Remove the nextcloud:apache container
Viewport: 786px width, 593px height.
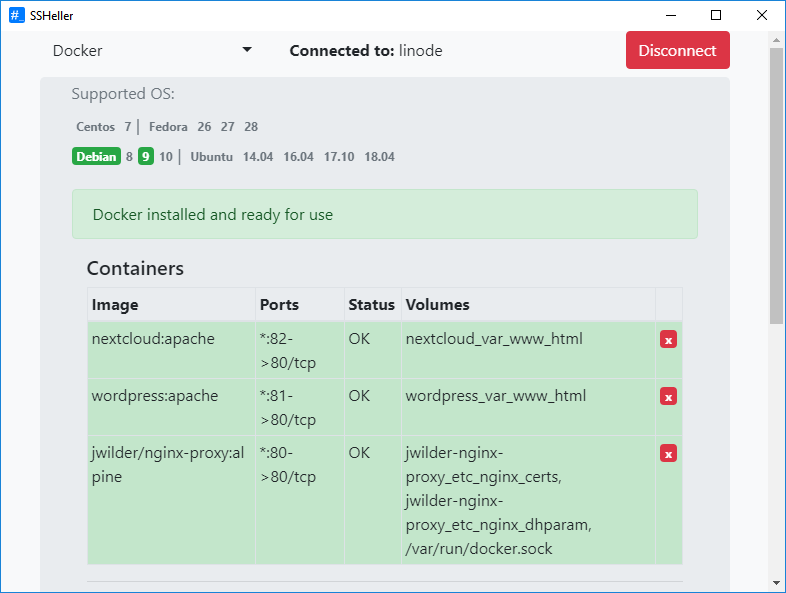(668, 340)
